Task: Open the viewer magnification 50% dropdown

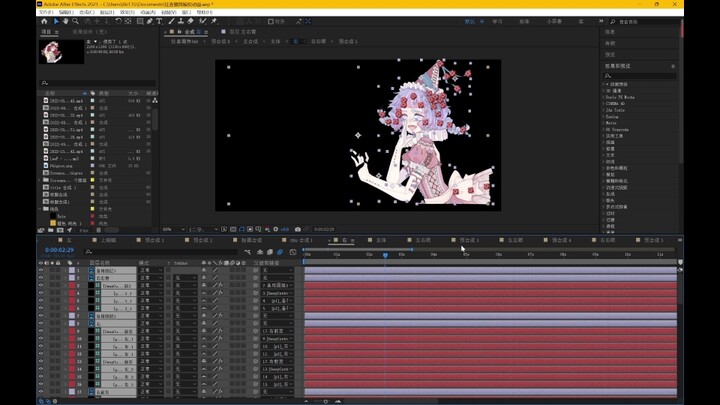Action: (174, 229)
